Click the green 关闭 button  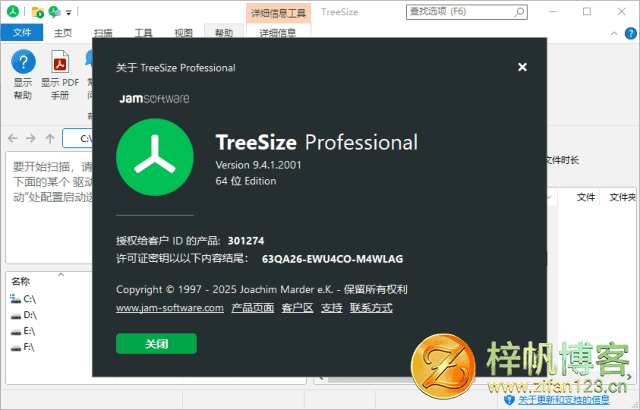click(x=156, y=344)
